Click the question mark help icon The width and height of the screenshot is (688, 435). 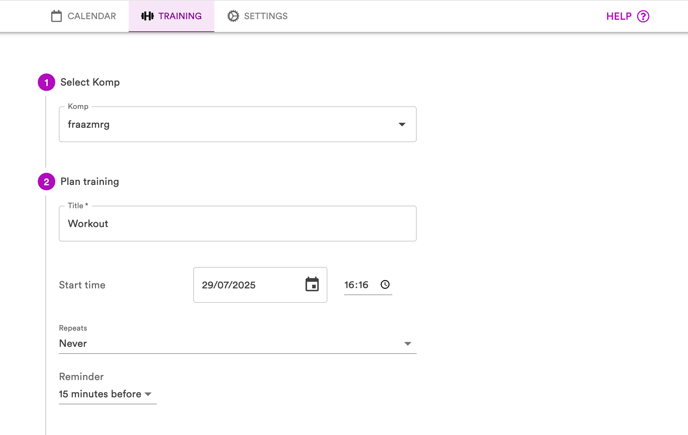click(643, 16)
